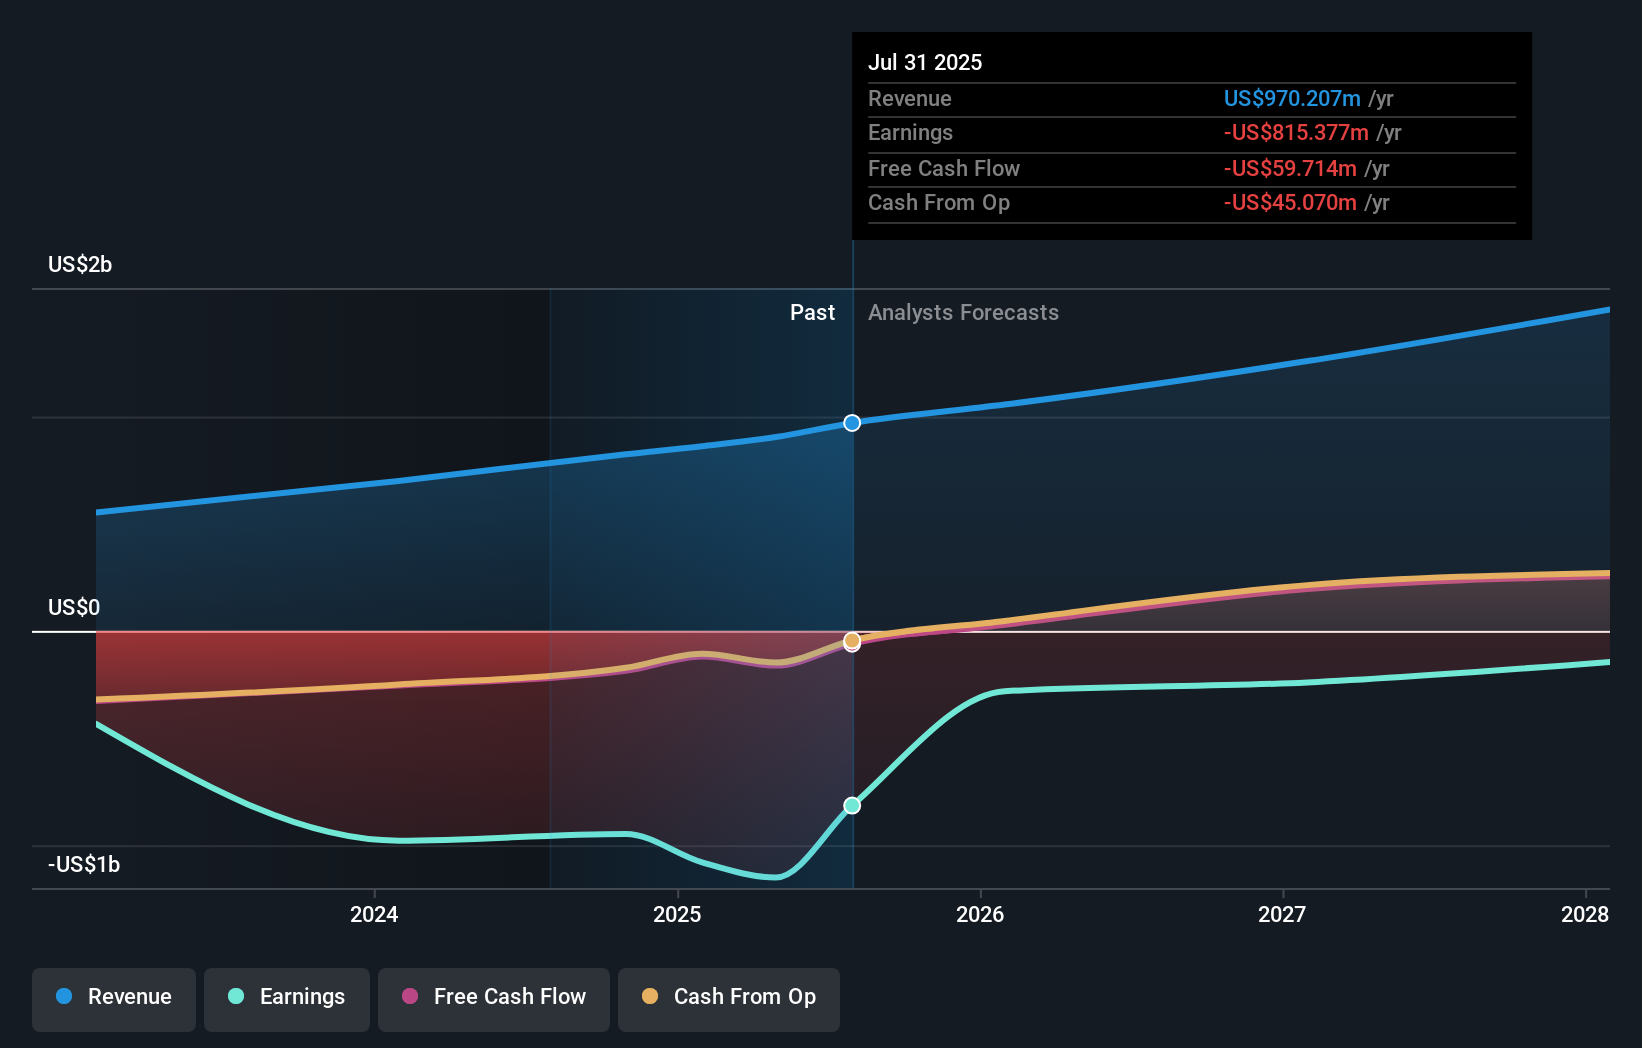Click the 2025 x-axis label
This screenshot has height=1048, width=1642.
(x=677, y=914)
